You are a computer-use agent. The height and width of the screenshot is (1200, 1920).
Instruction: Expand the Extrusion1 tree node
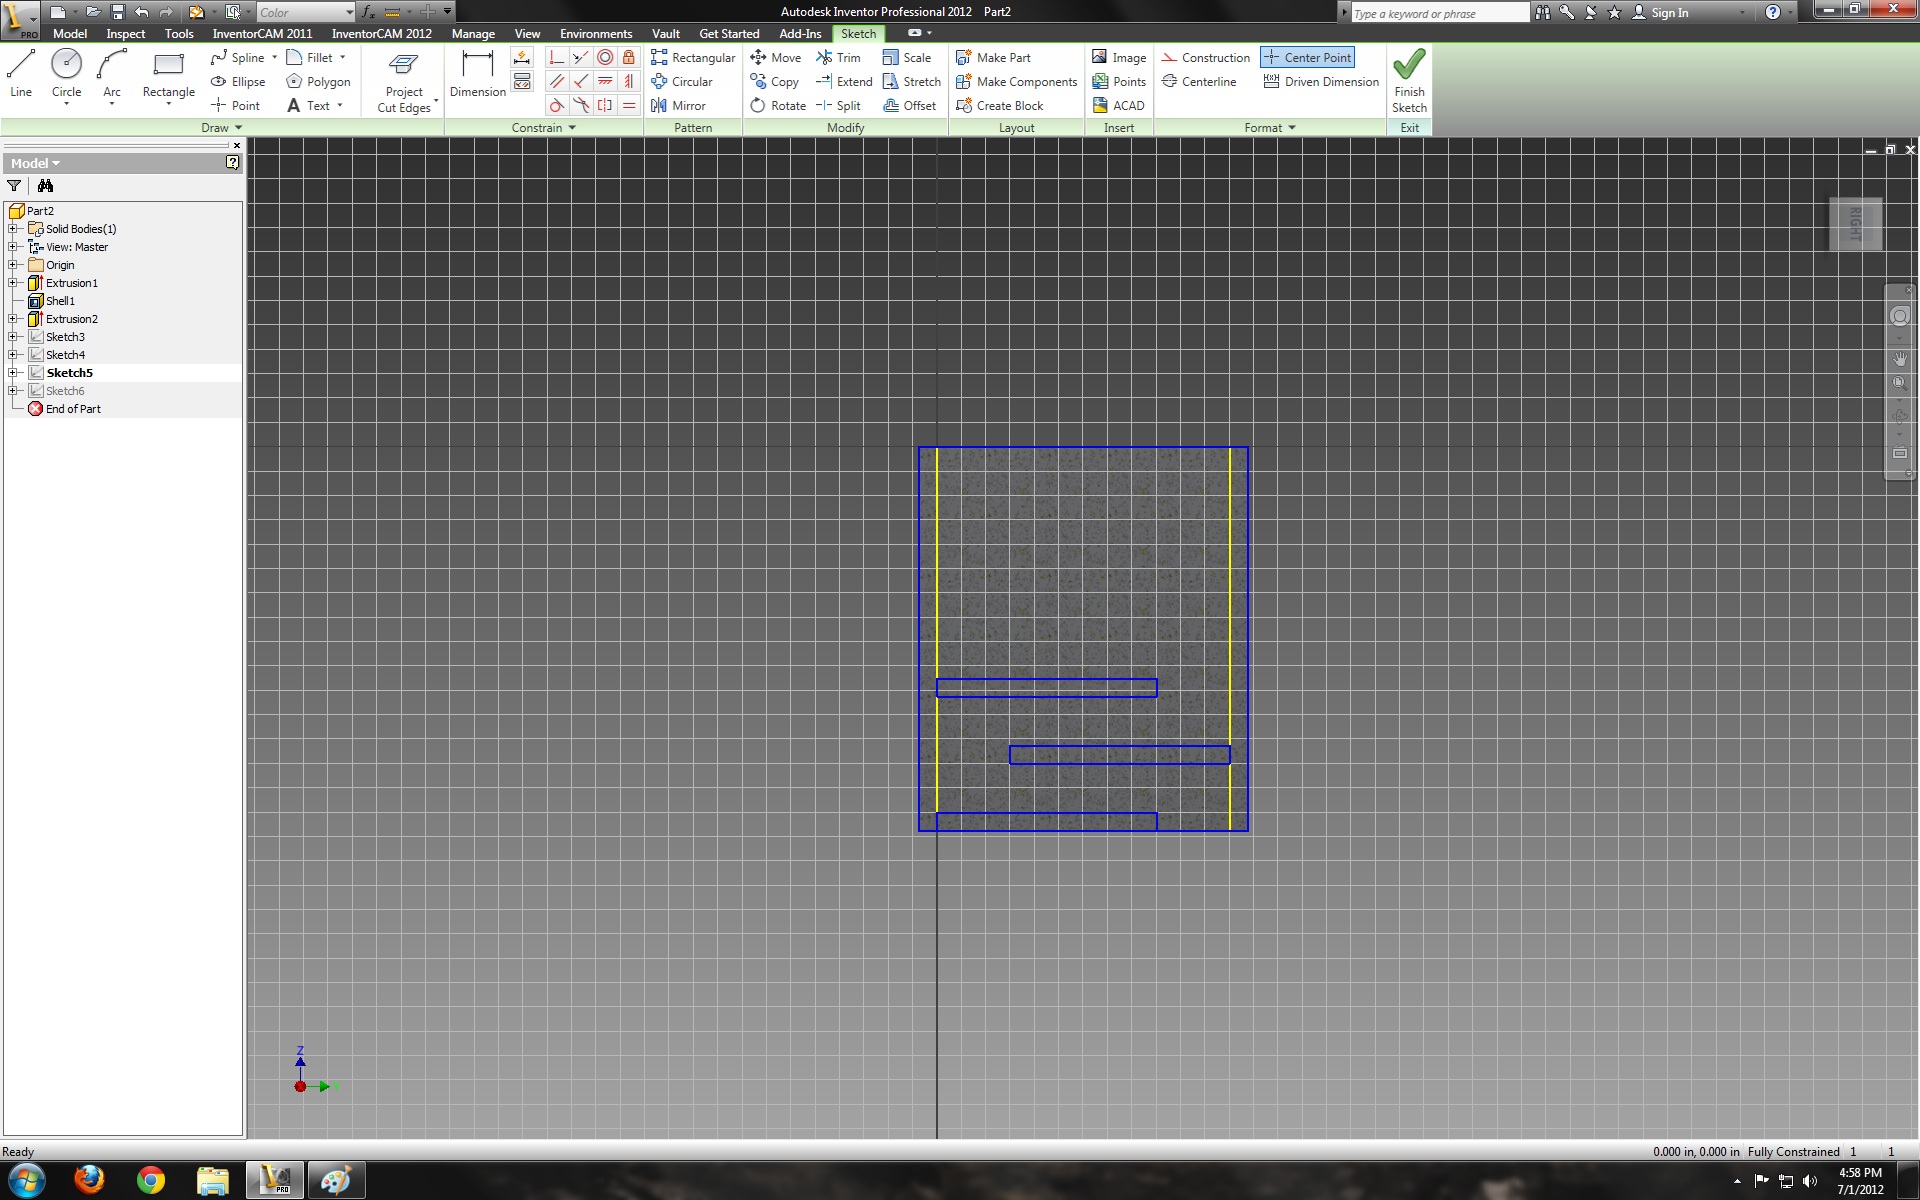tap(13, 283)
